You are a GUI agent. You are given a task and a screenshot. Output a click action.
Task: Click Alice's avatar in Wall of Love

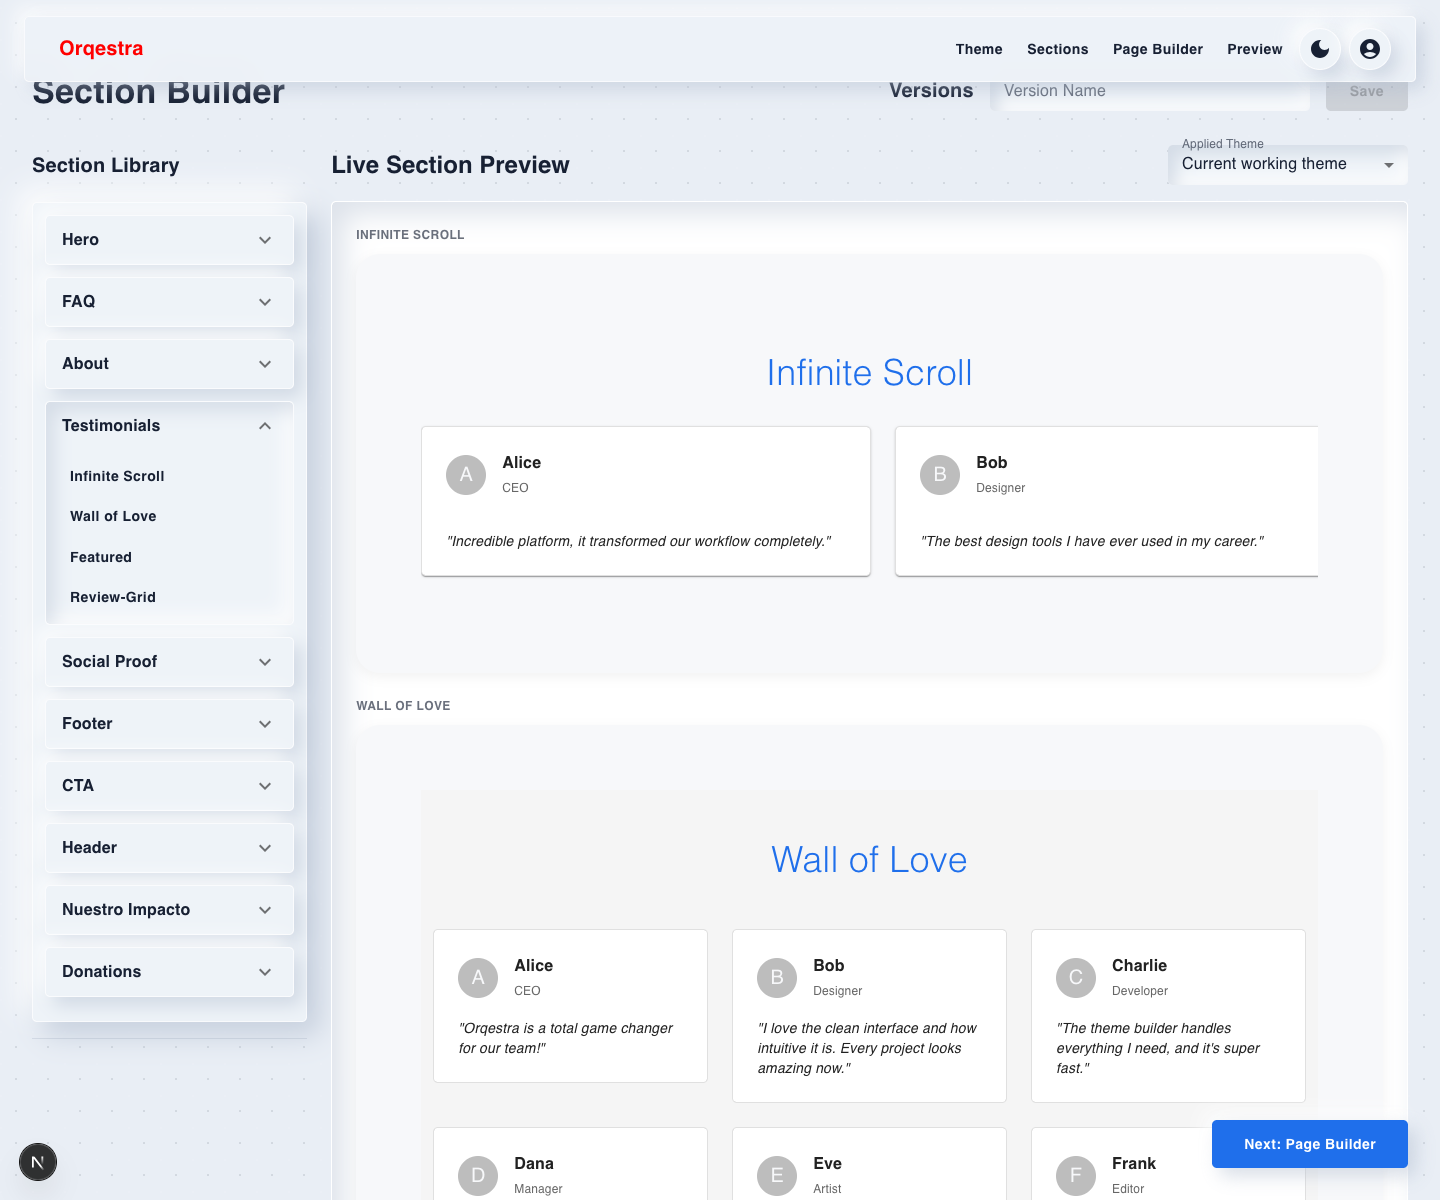pos(478,978)
